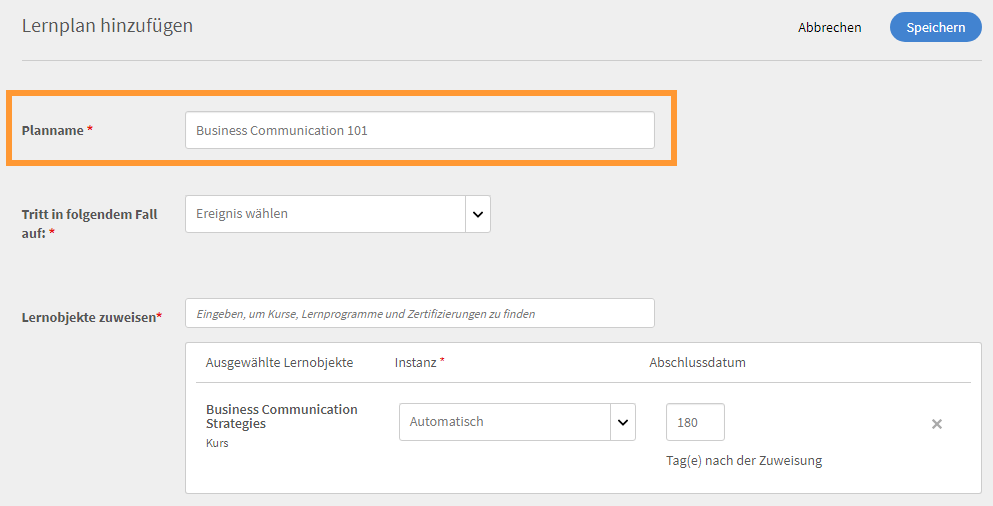Screen dimensions: 993x506
Task: Focus the Planname text field
Action: click(419, 130)
